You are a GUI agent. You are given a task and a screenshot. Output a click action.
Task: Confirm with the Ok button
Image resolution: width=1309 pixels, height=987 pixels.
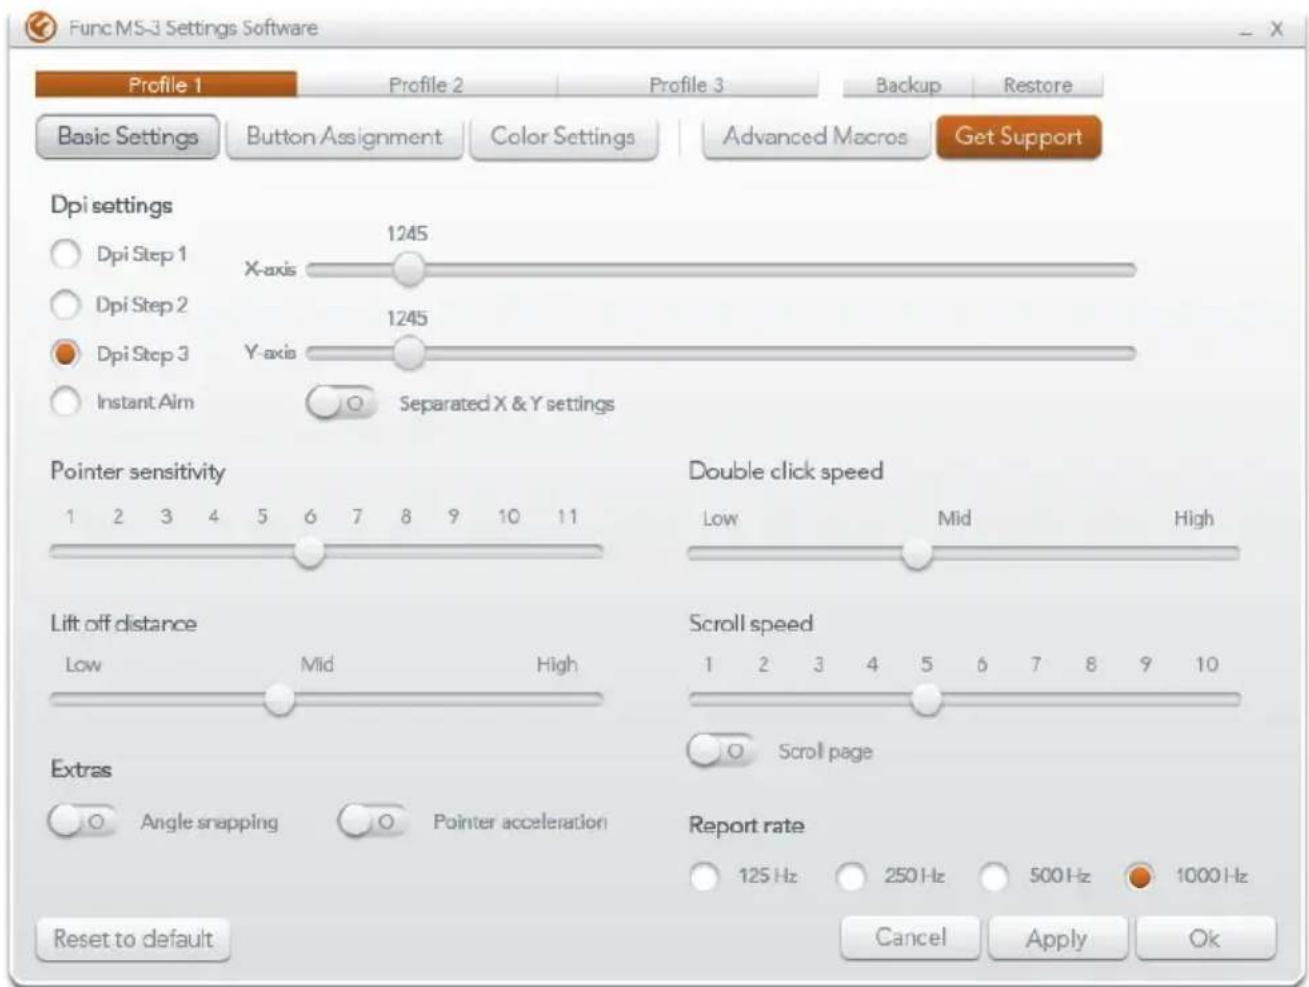click(x=1205, y=938)
